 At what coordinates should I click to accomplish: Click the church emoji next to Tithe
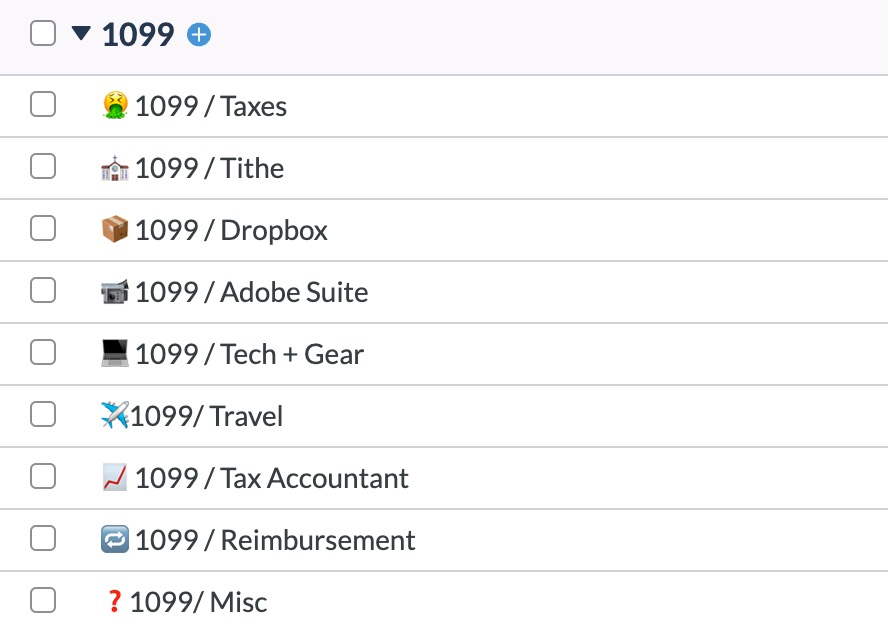pos(115,168)
